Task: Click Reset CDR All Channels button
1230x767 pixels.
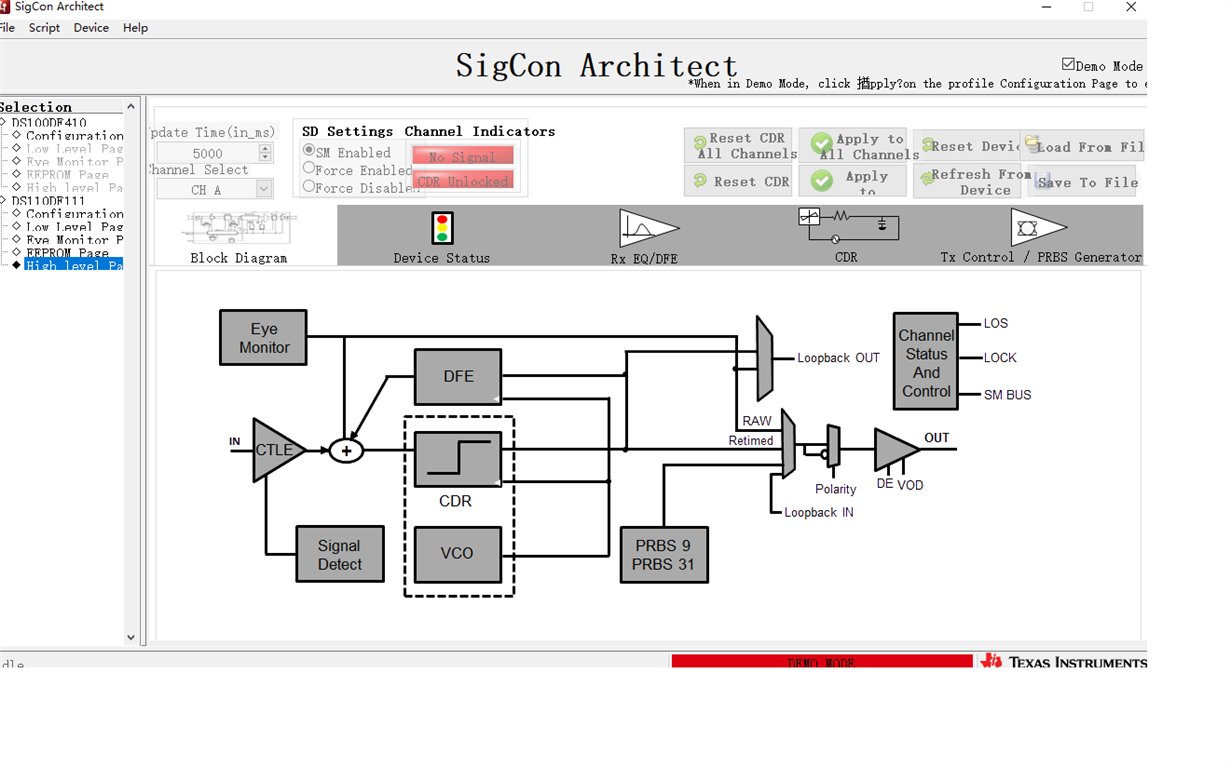Action: pyautogui.click(x=738, y=146)
